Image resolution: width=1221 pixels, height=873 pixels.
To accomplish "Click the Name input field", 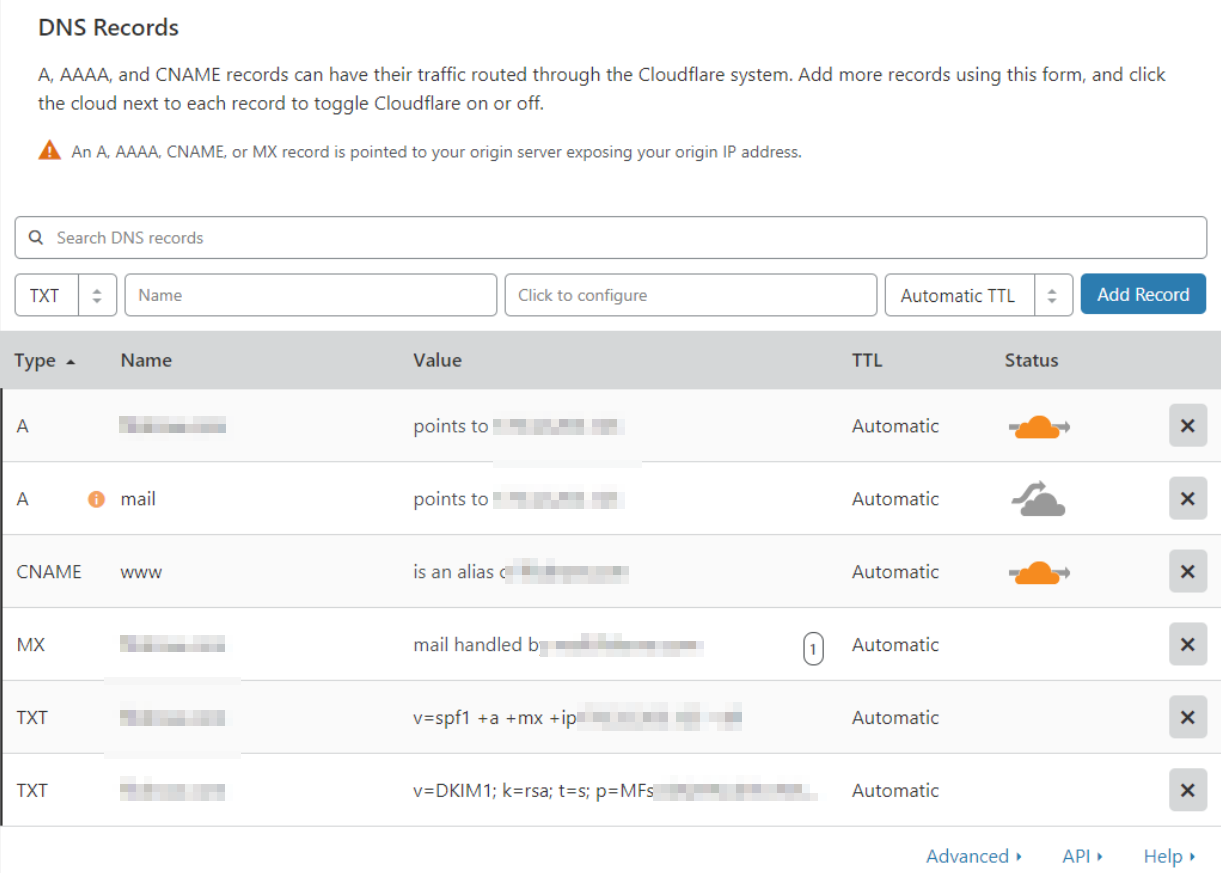I will 310,296.
